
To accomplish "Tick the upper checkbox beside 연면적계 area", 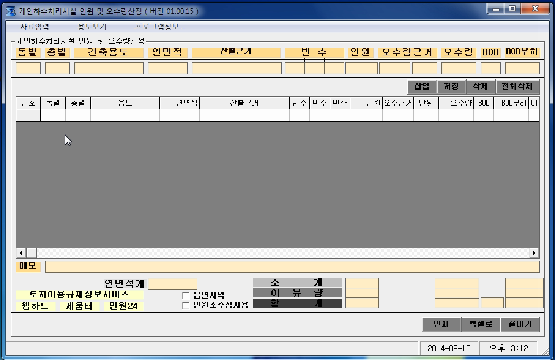I will coord(185,295).
